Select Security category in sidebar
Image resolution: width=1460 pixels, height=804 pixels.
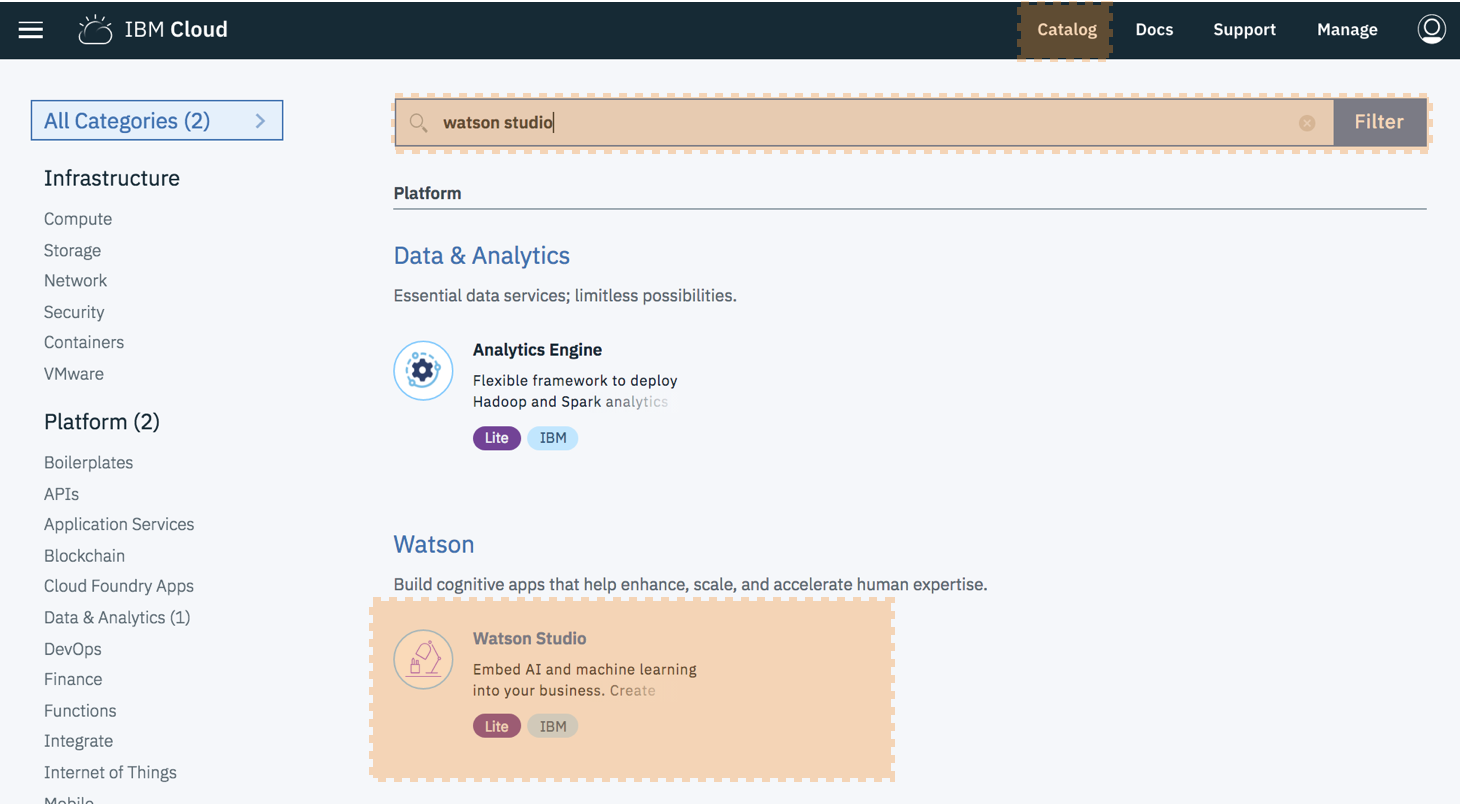(74, 312)
